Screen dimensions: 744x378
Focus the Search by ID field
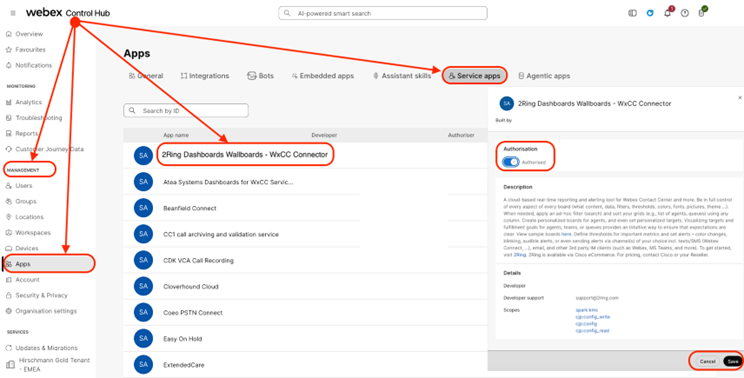click(x=186, y=111)
